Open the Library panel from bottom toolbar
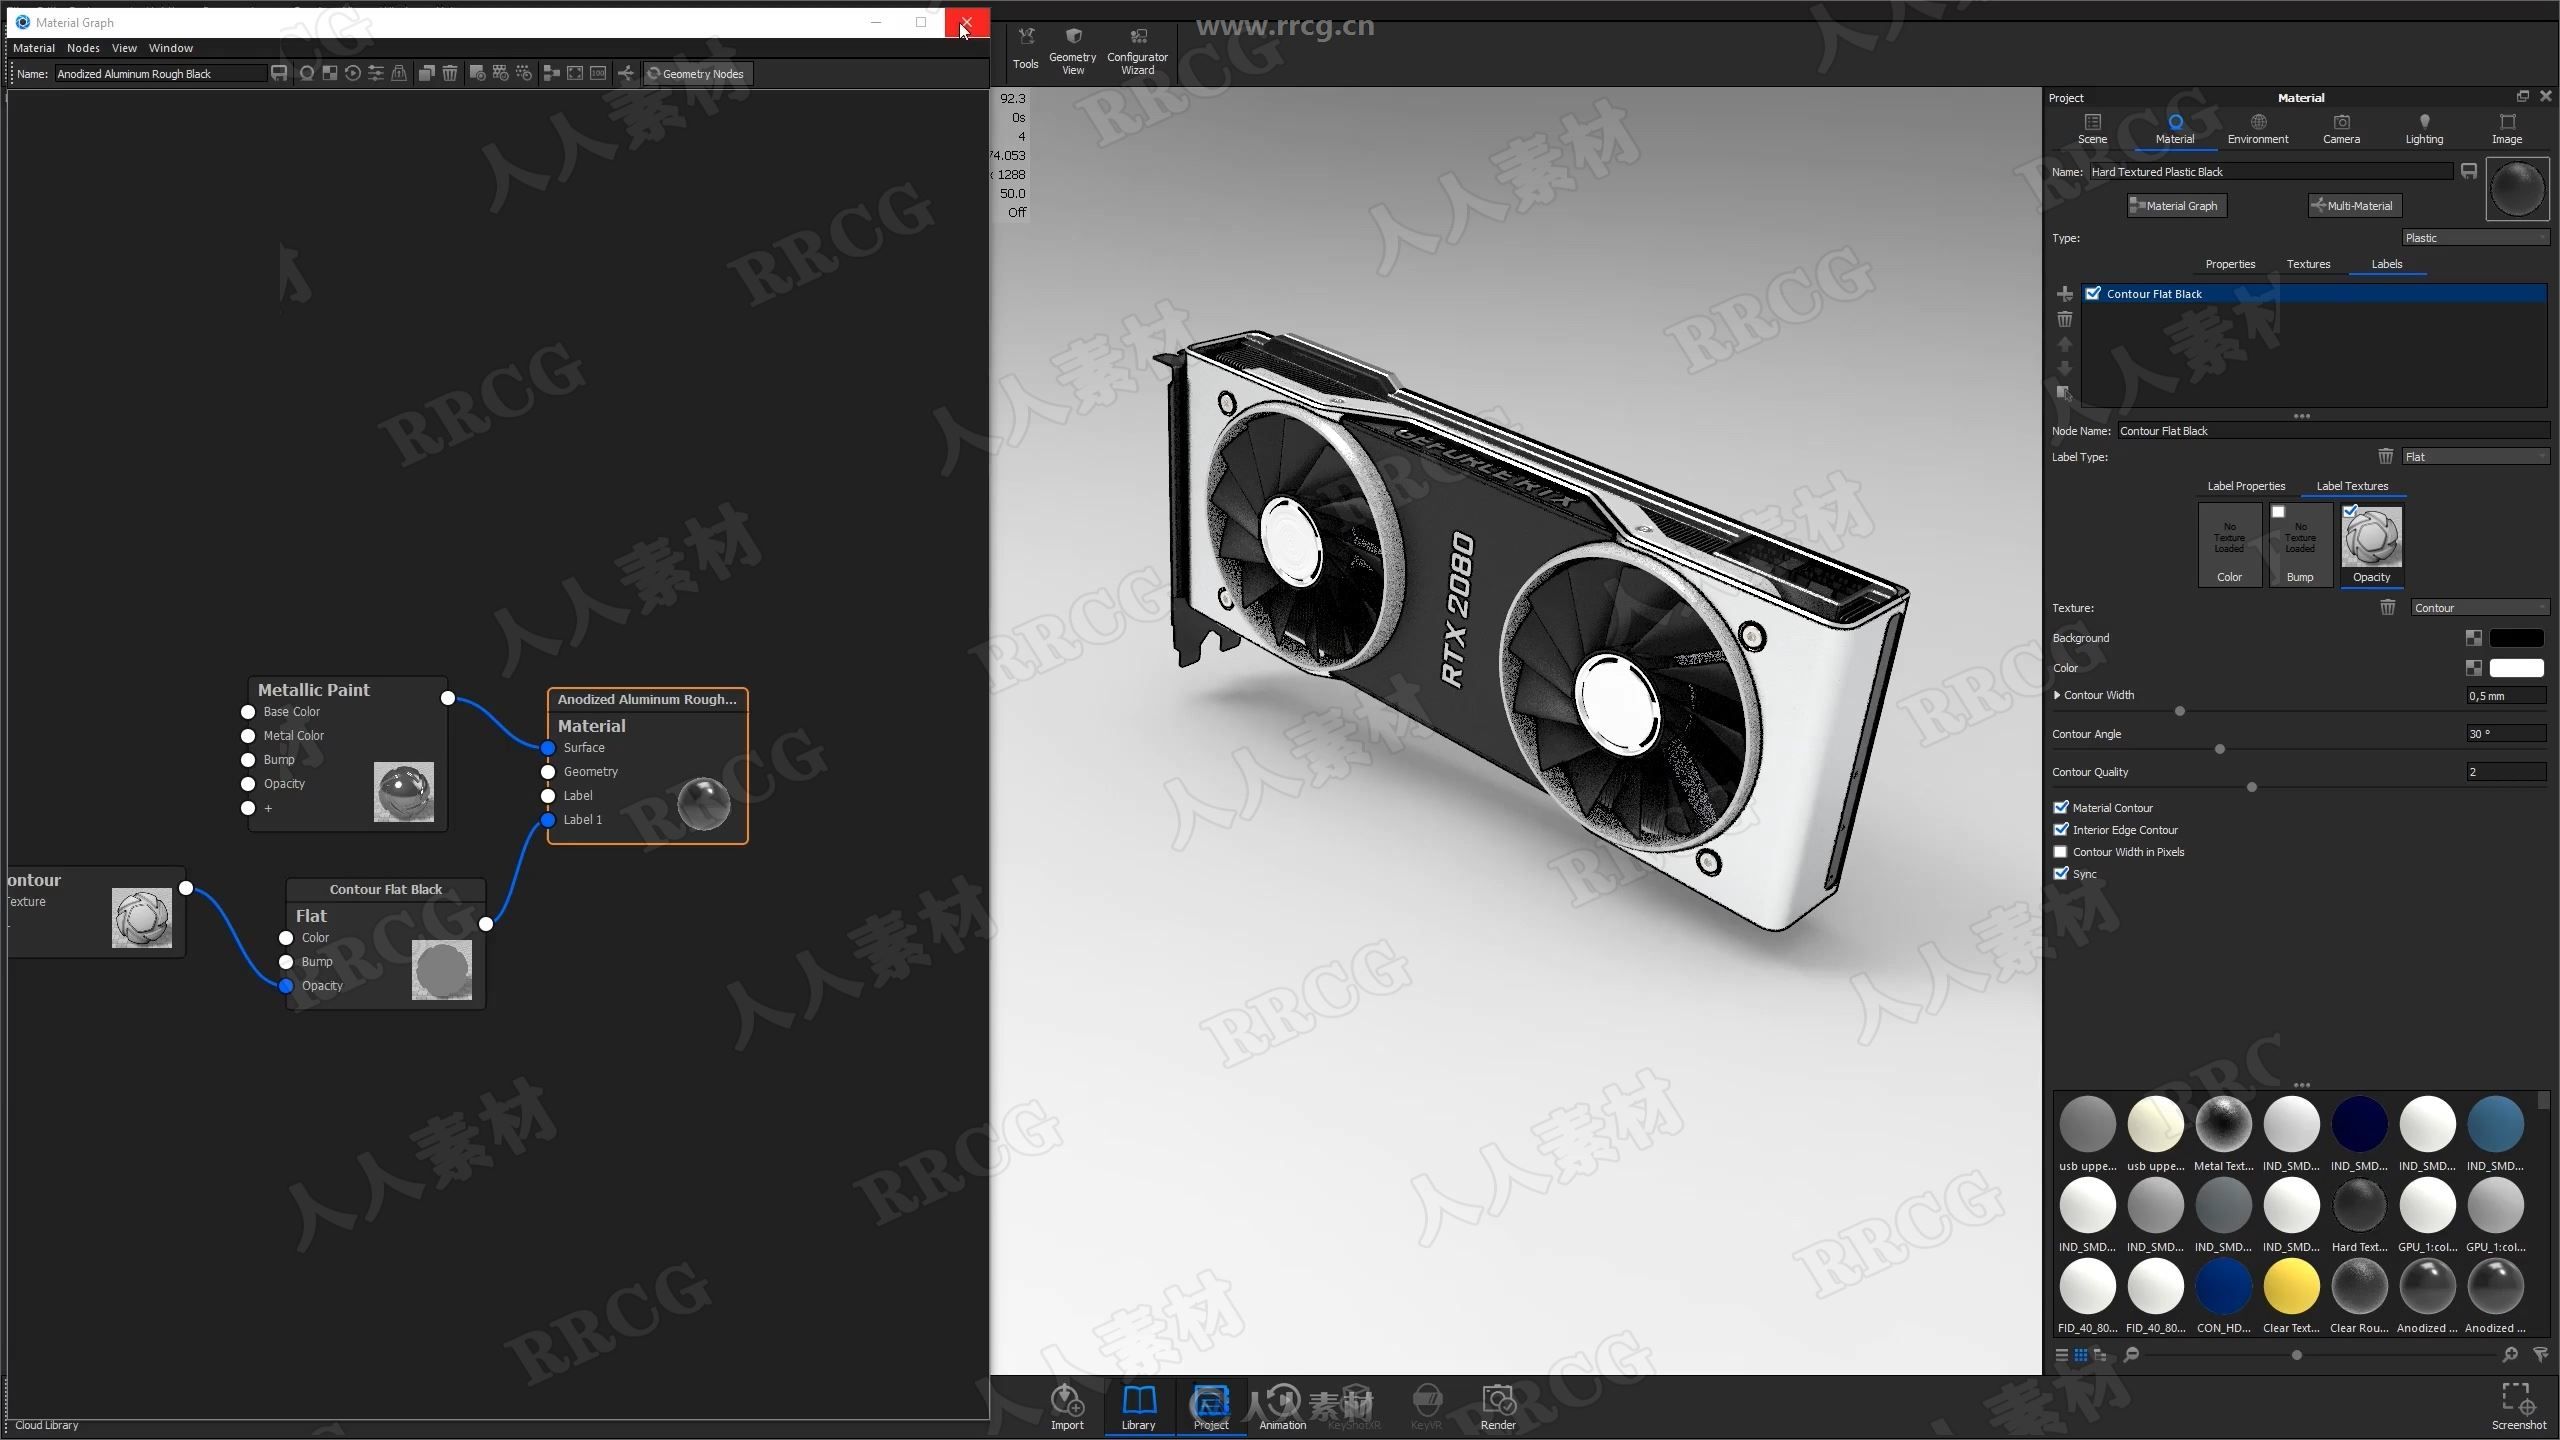Image resolution: width=2560 pixels, height=1440 pixels. pos(1139,1407)
